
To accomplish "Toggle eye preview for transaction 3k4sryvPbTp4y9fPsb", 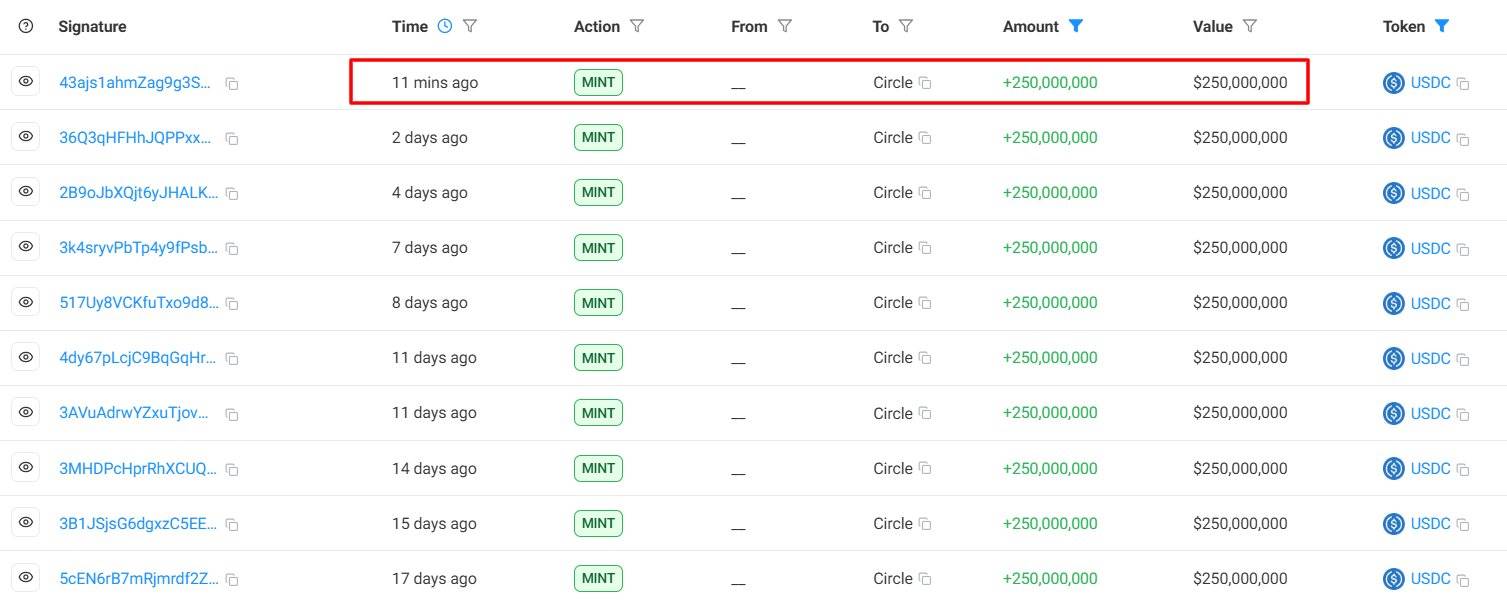I will pyautogui.click(x=26, y=248).
